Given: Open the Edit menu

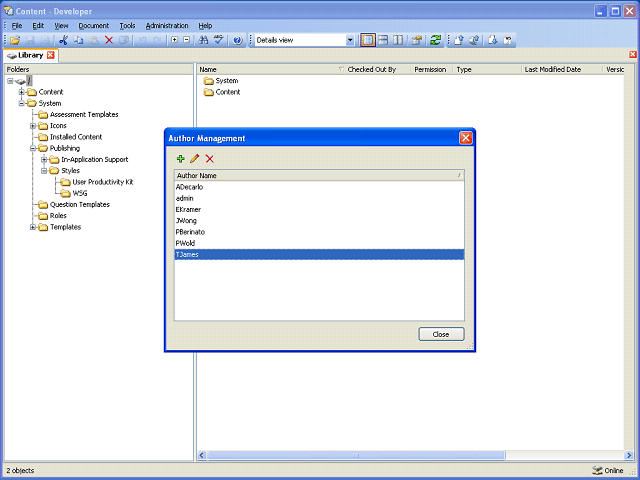Looking at the screenshot, I should [38, 26].
